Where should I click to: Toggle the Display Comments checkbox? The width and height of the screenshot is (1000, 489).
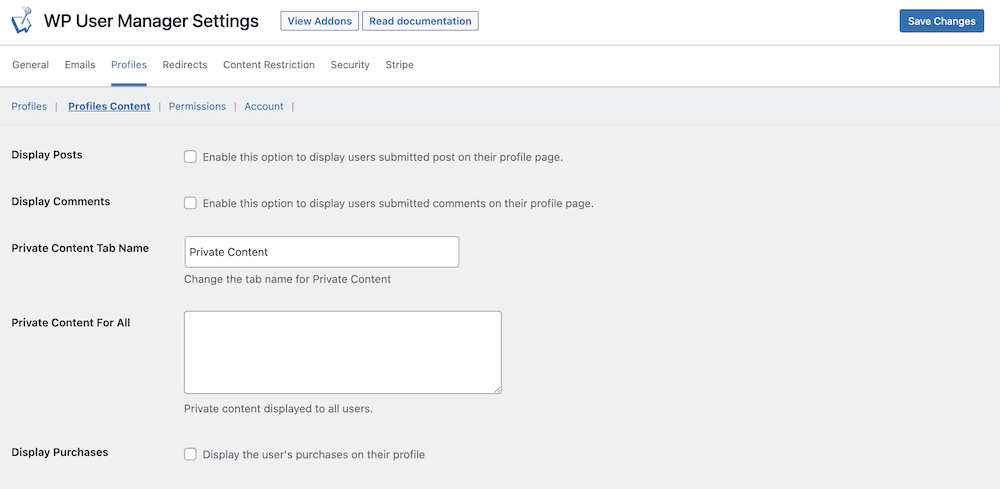(x=190, y=203)
